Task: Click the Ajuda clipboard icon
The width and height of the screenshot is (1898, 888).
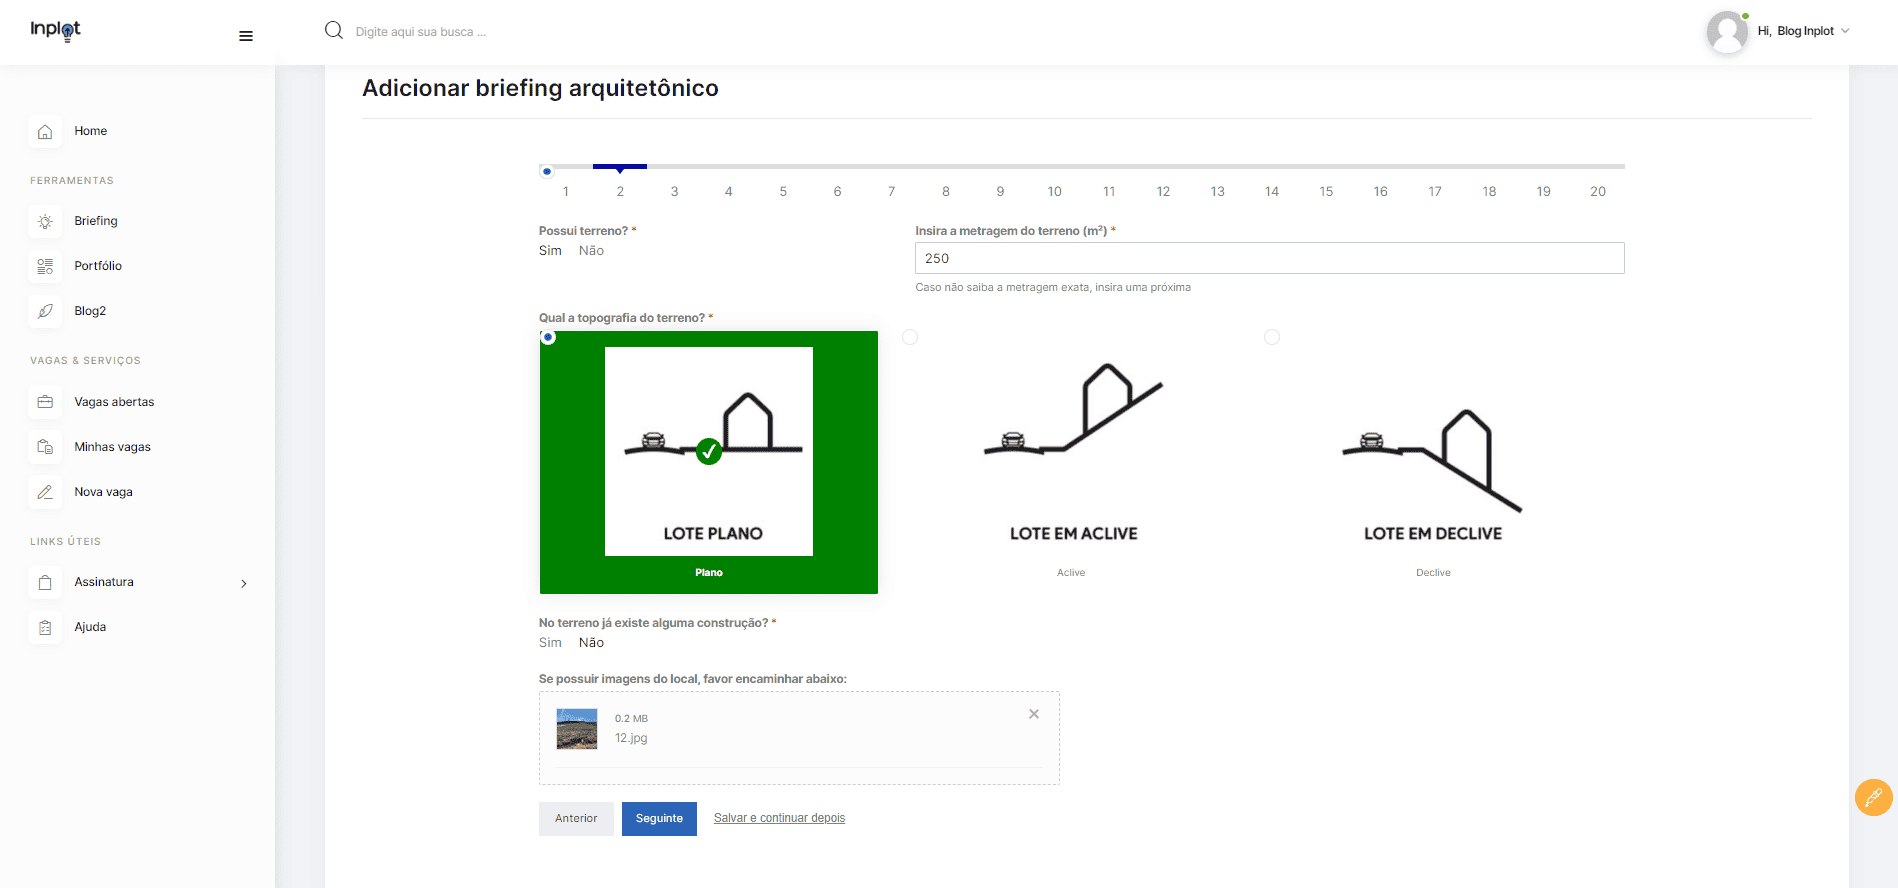Action: pos(45,627)
